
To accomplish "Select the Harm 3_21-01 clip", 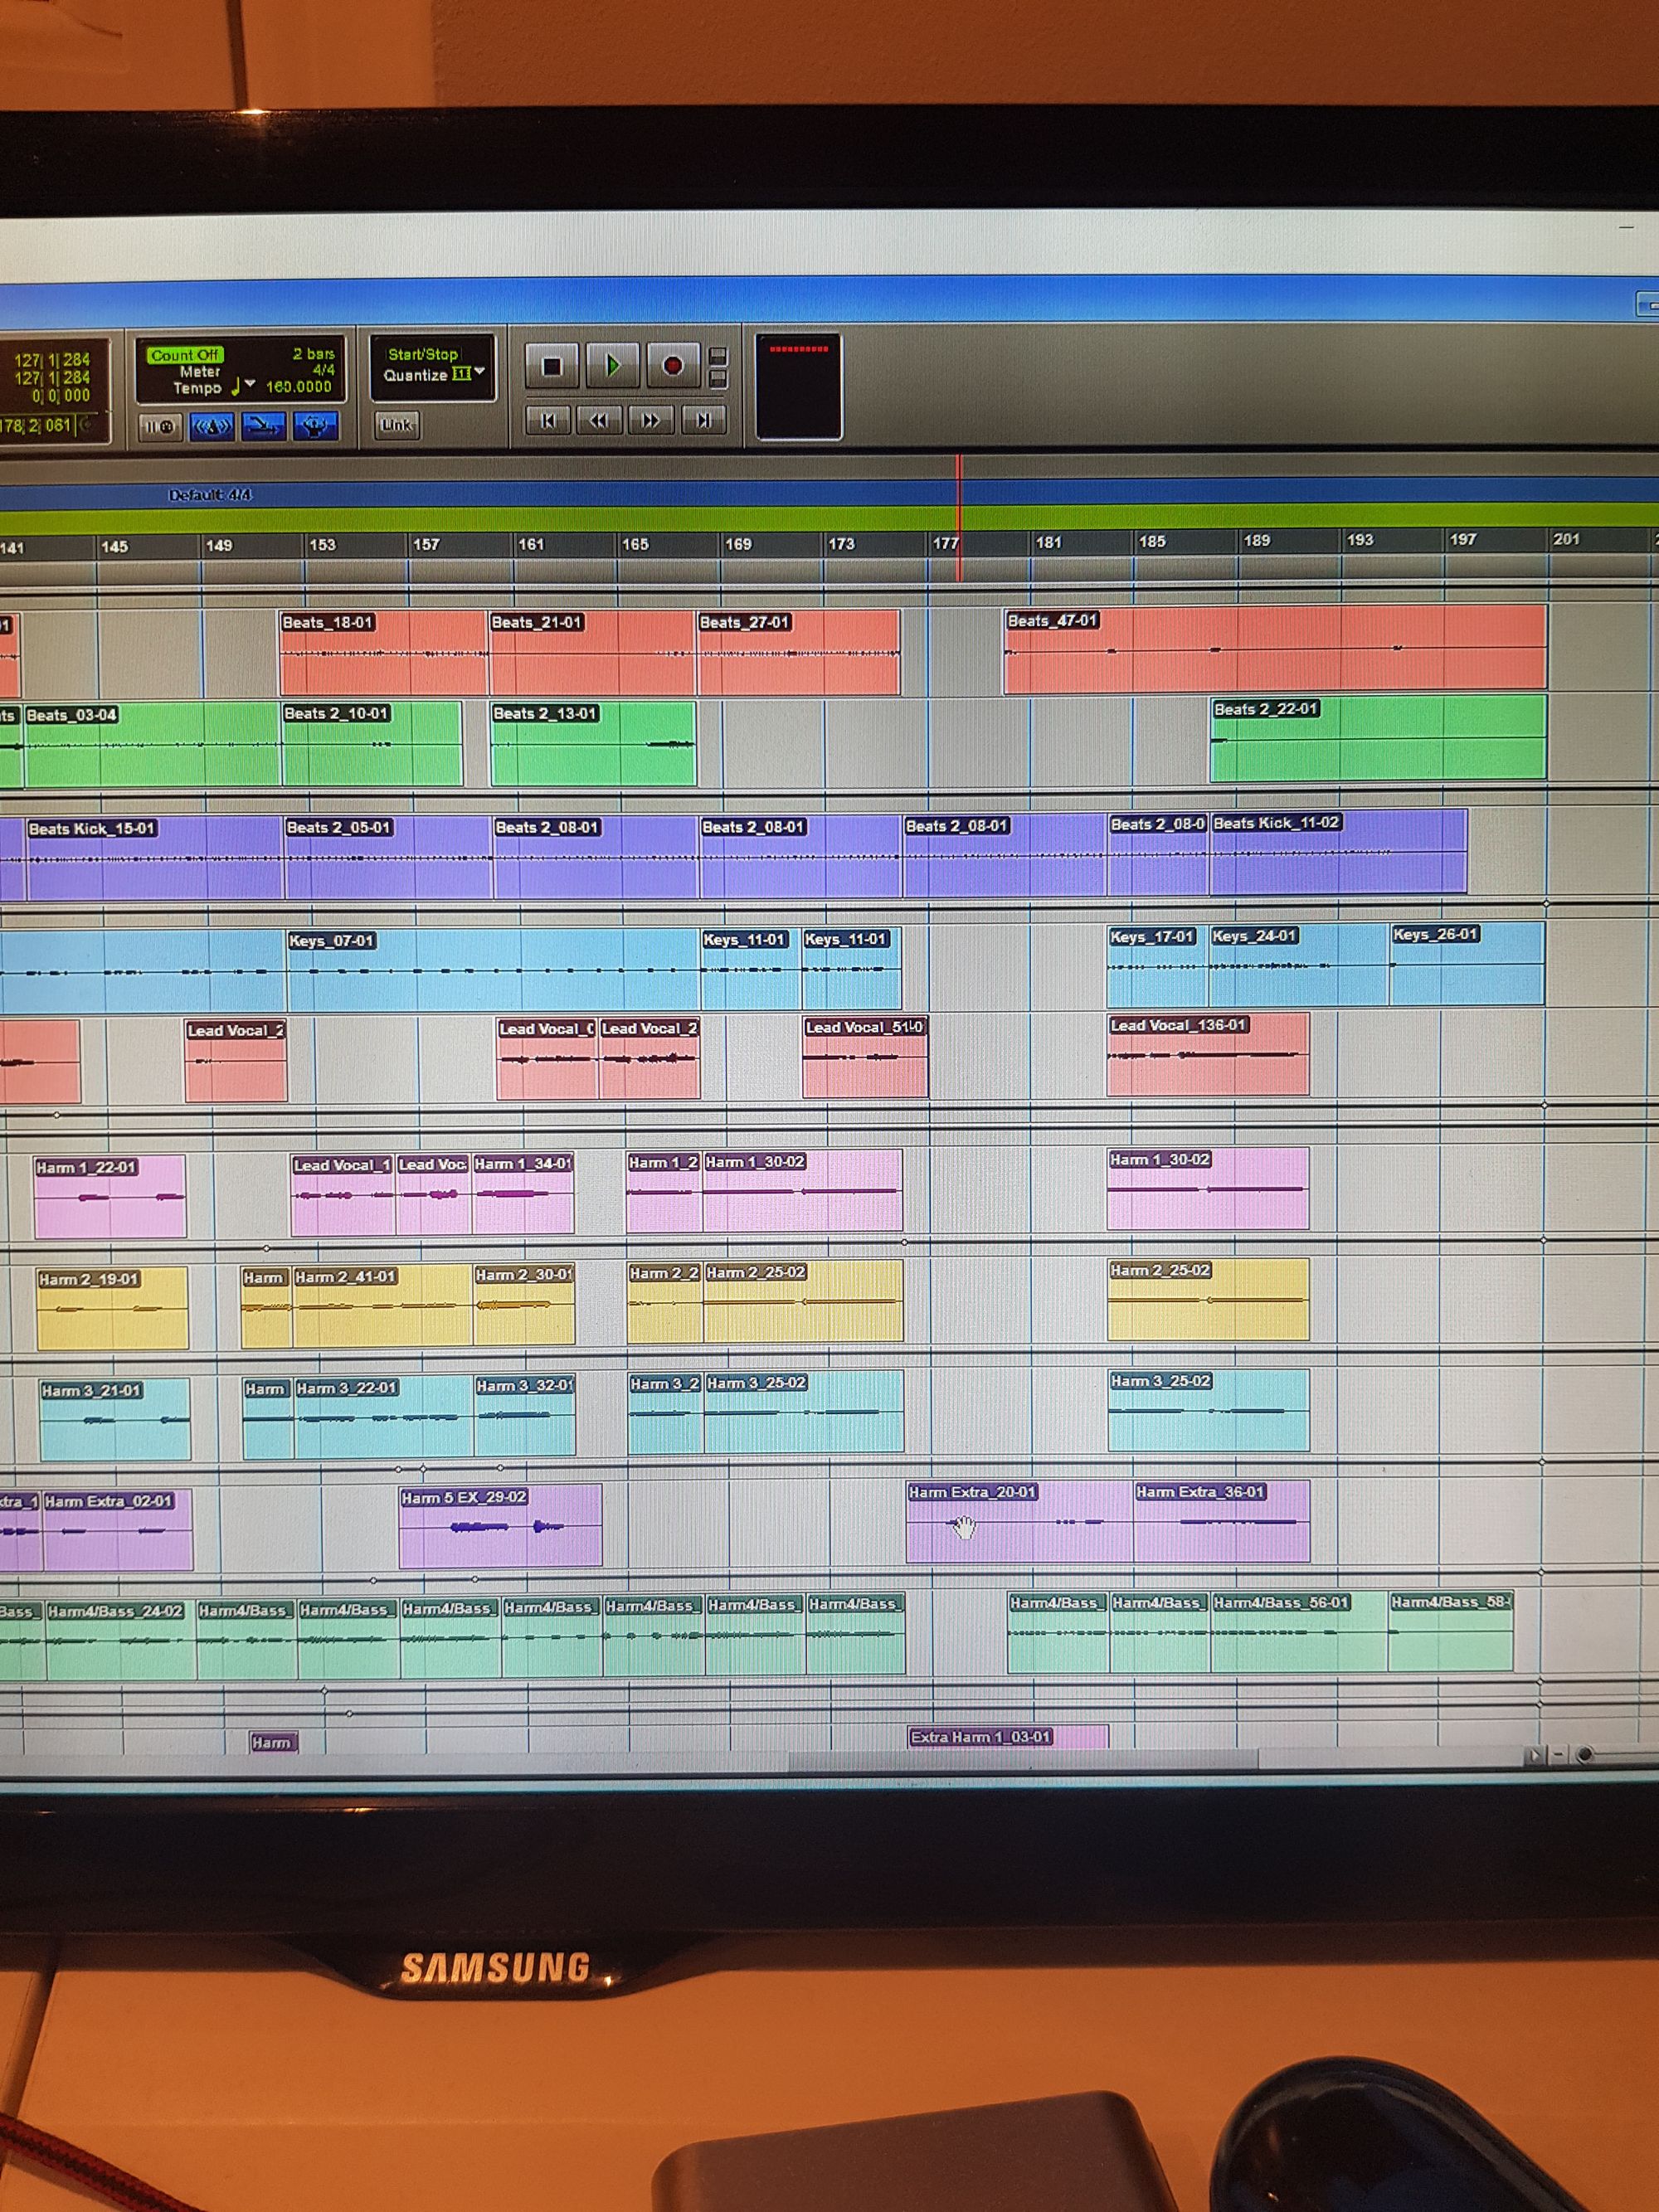I will (x=115, y=1419).
